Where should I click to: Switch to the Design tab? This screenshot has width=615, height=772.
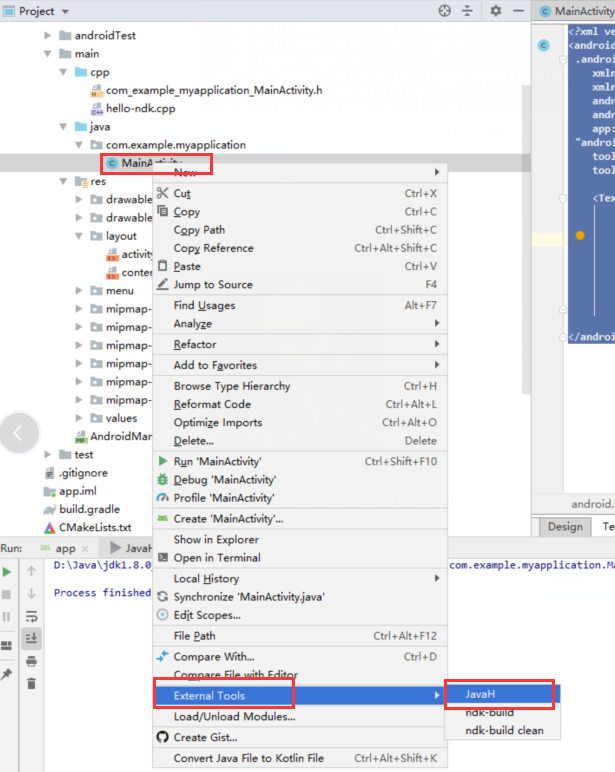point(565,526)
